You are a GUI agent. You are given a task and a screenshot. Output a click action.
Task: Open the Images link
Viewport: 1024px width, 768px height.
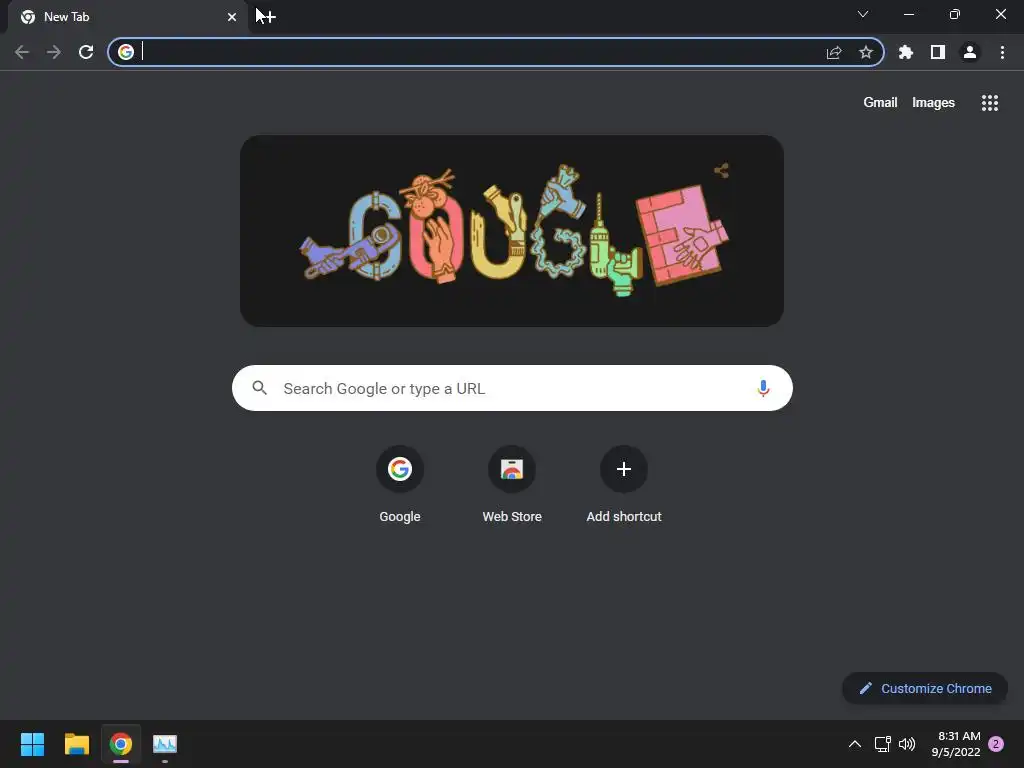tap(933, 103)
